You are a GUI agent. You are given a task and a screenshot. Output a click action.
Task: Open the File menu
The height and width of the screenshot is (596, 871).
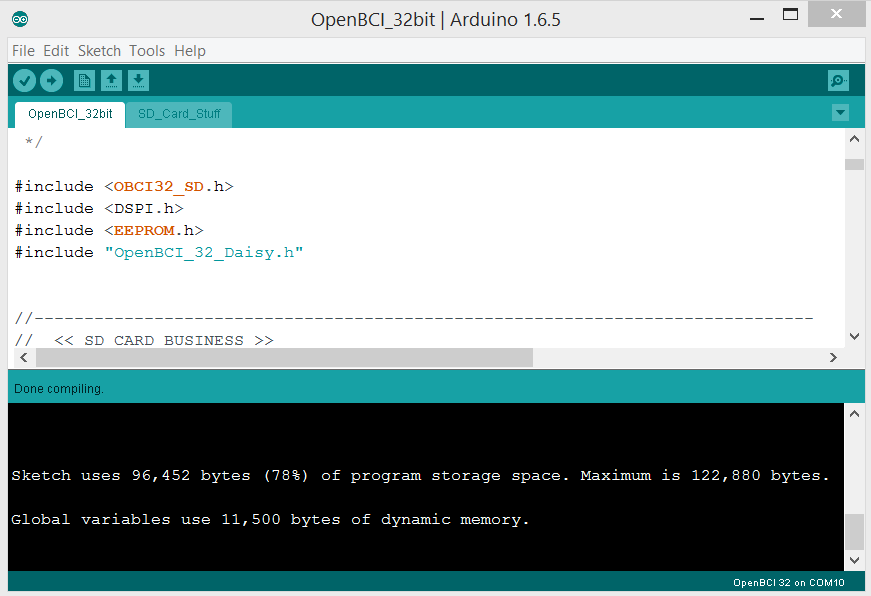click(x=23, y=51)
